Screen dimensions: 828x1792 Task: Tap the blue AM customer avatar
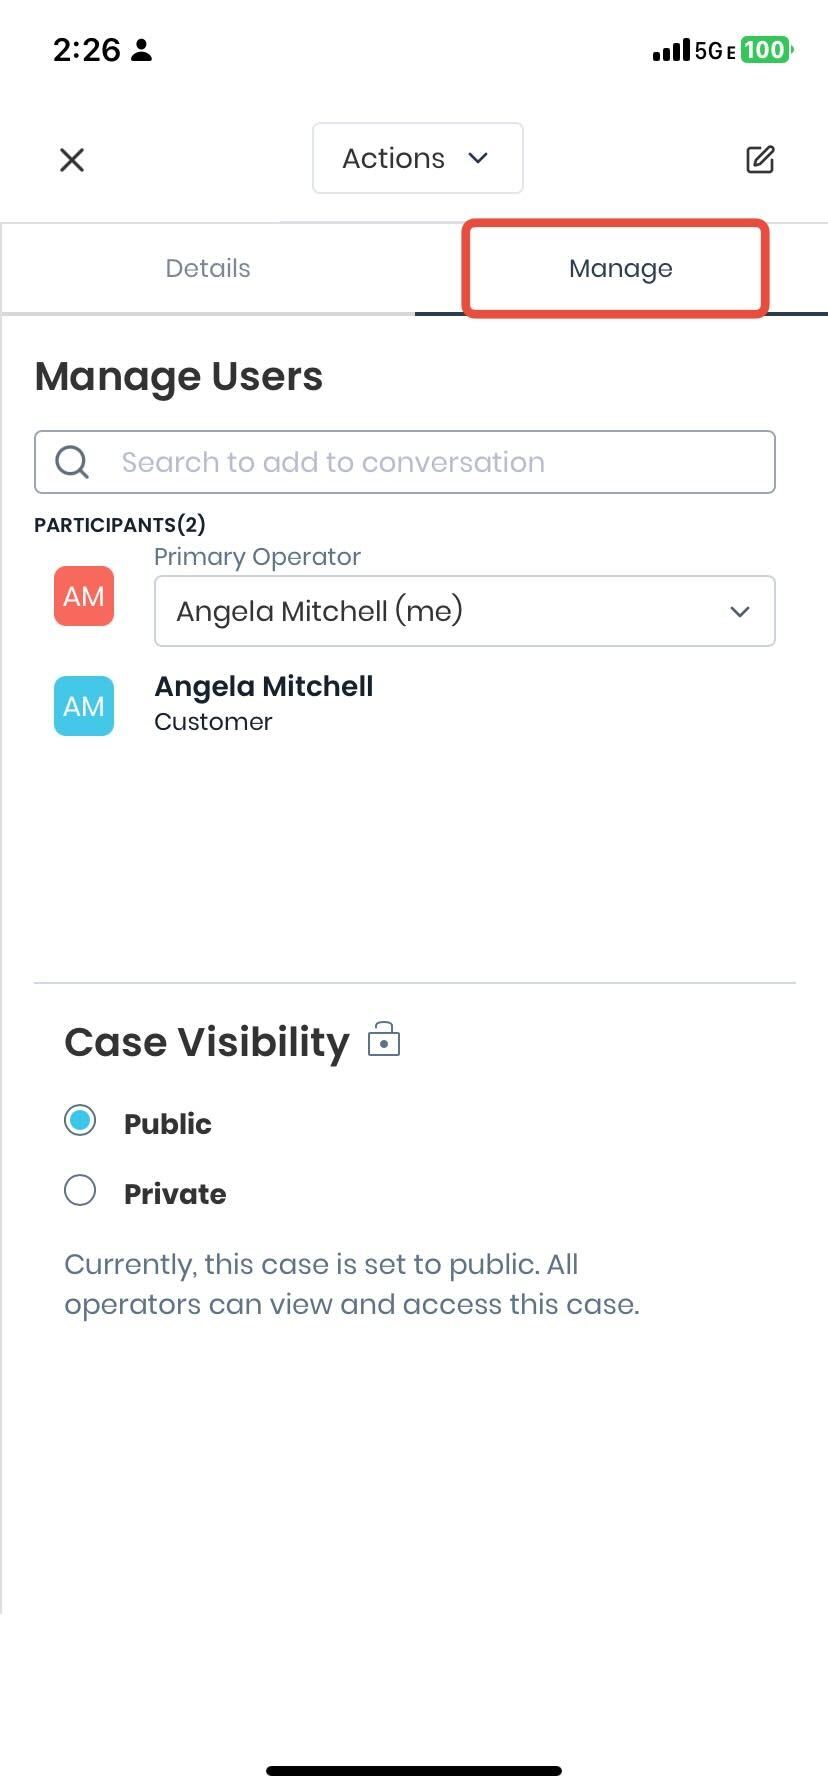(84, 706)
